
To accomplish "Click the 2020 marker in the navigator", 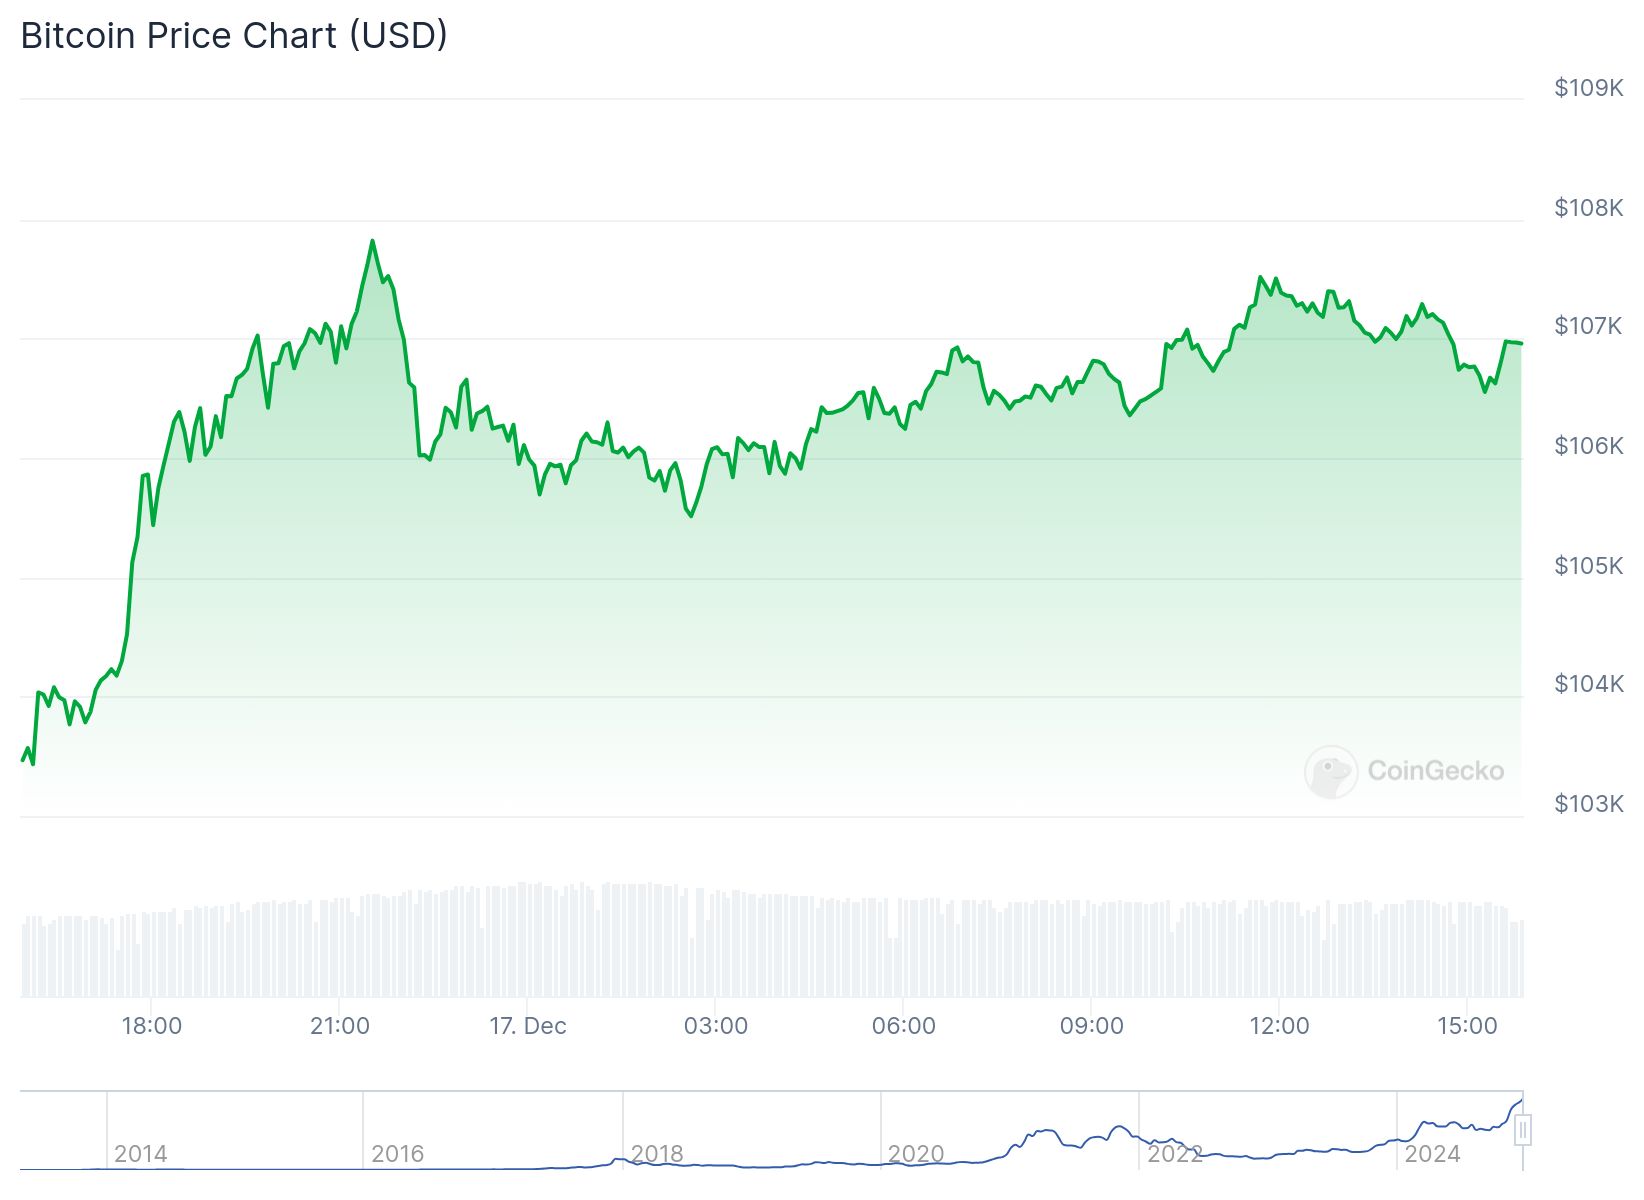I will point(916,1154).
